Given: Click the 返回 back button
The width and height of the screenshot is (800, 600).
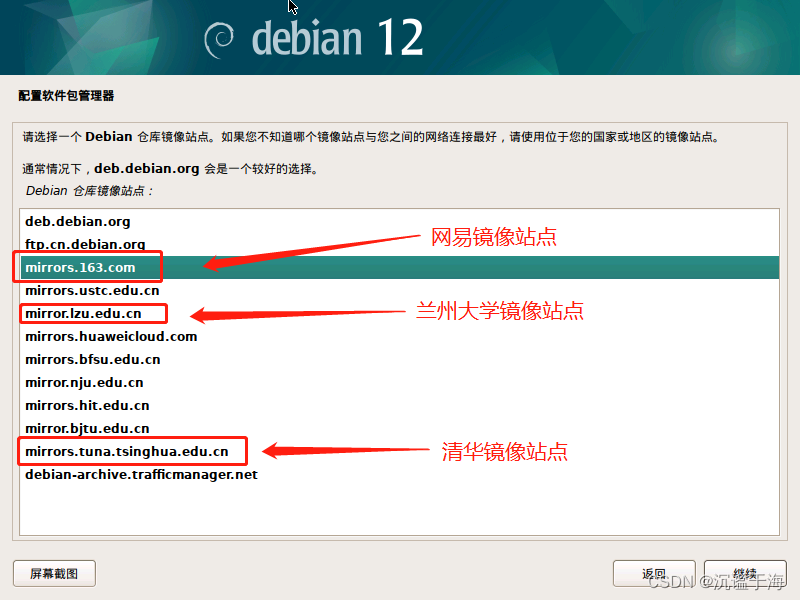Looking at the screenshot, I should point(654,573).
